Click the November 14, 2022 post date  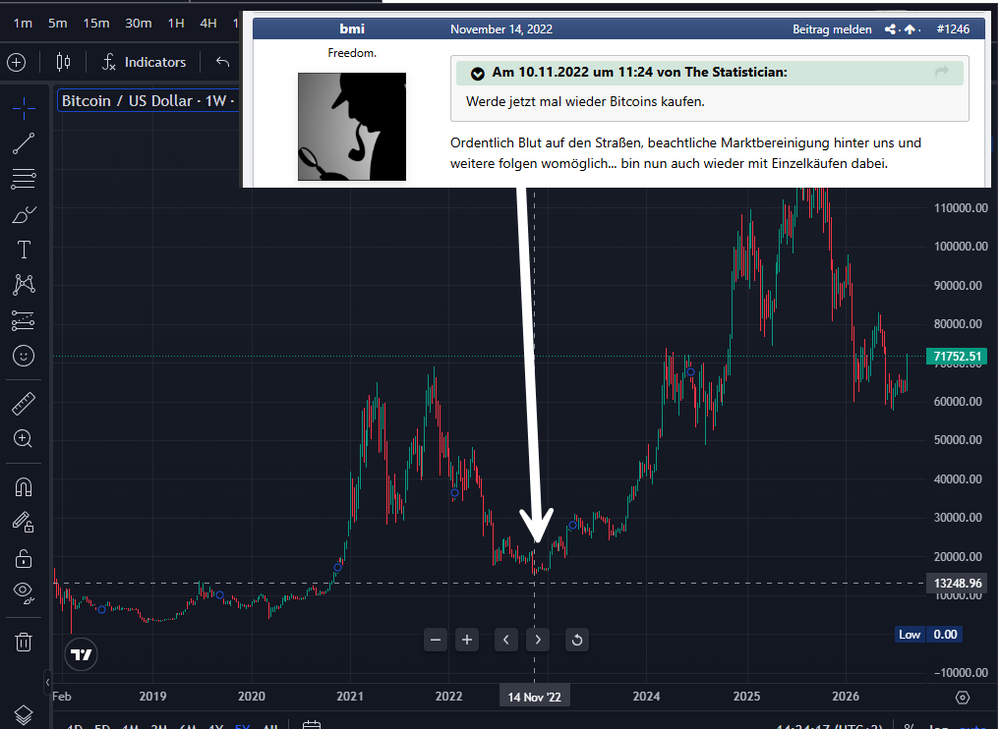[x=501, y=29]
